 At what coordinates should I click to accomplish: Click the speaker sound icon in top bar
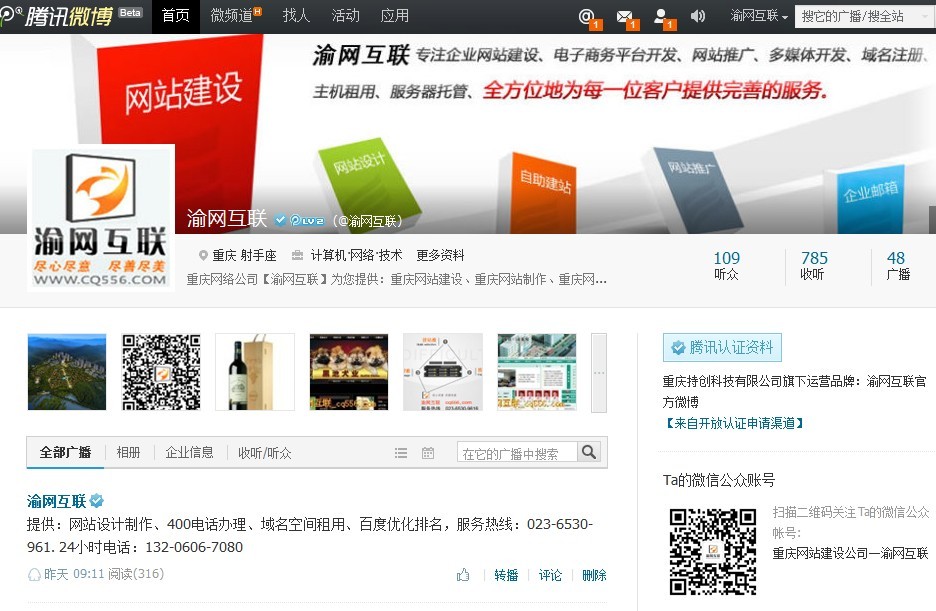tap(698, 16)
